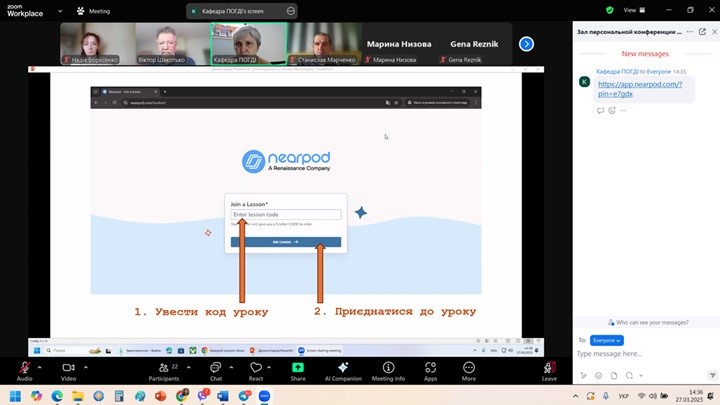
Task: Open PowerPoint from the taskbar
Action: pos(160,396)
